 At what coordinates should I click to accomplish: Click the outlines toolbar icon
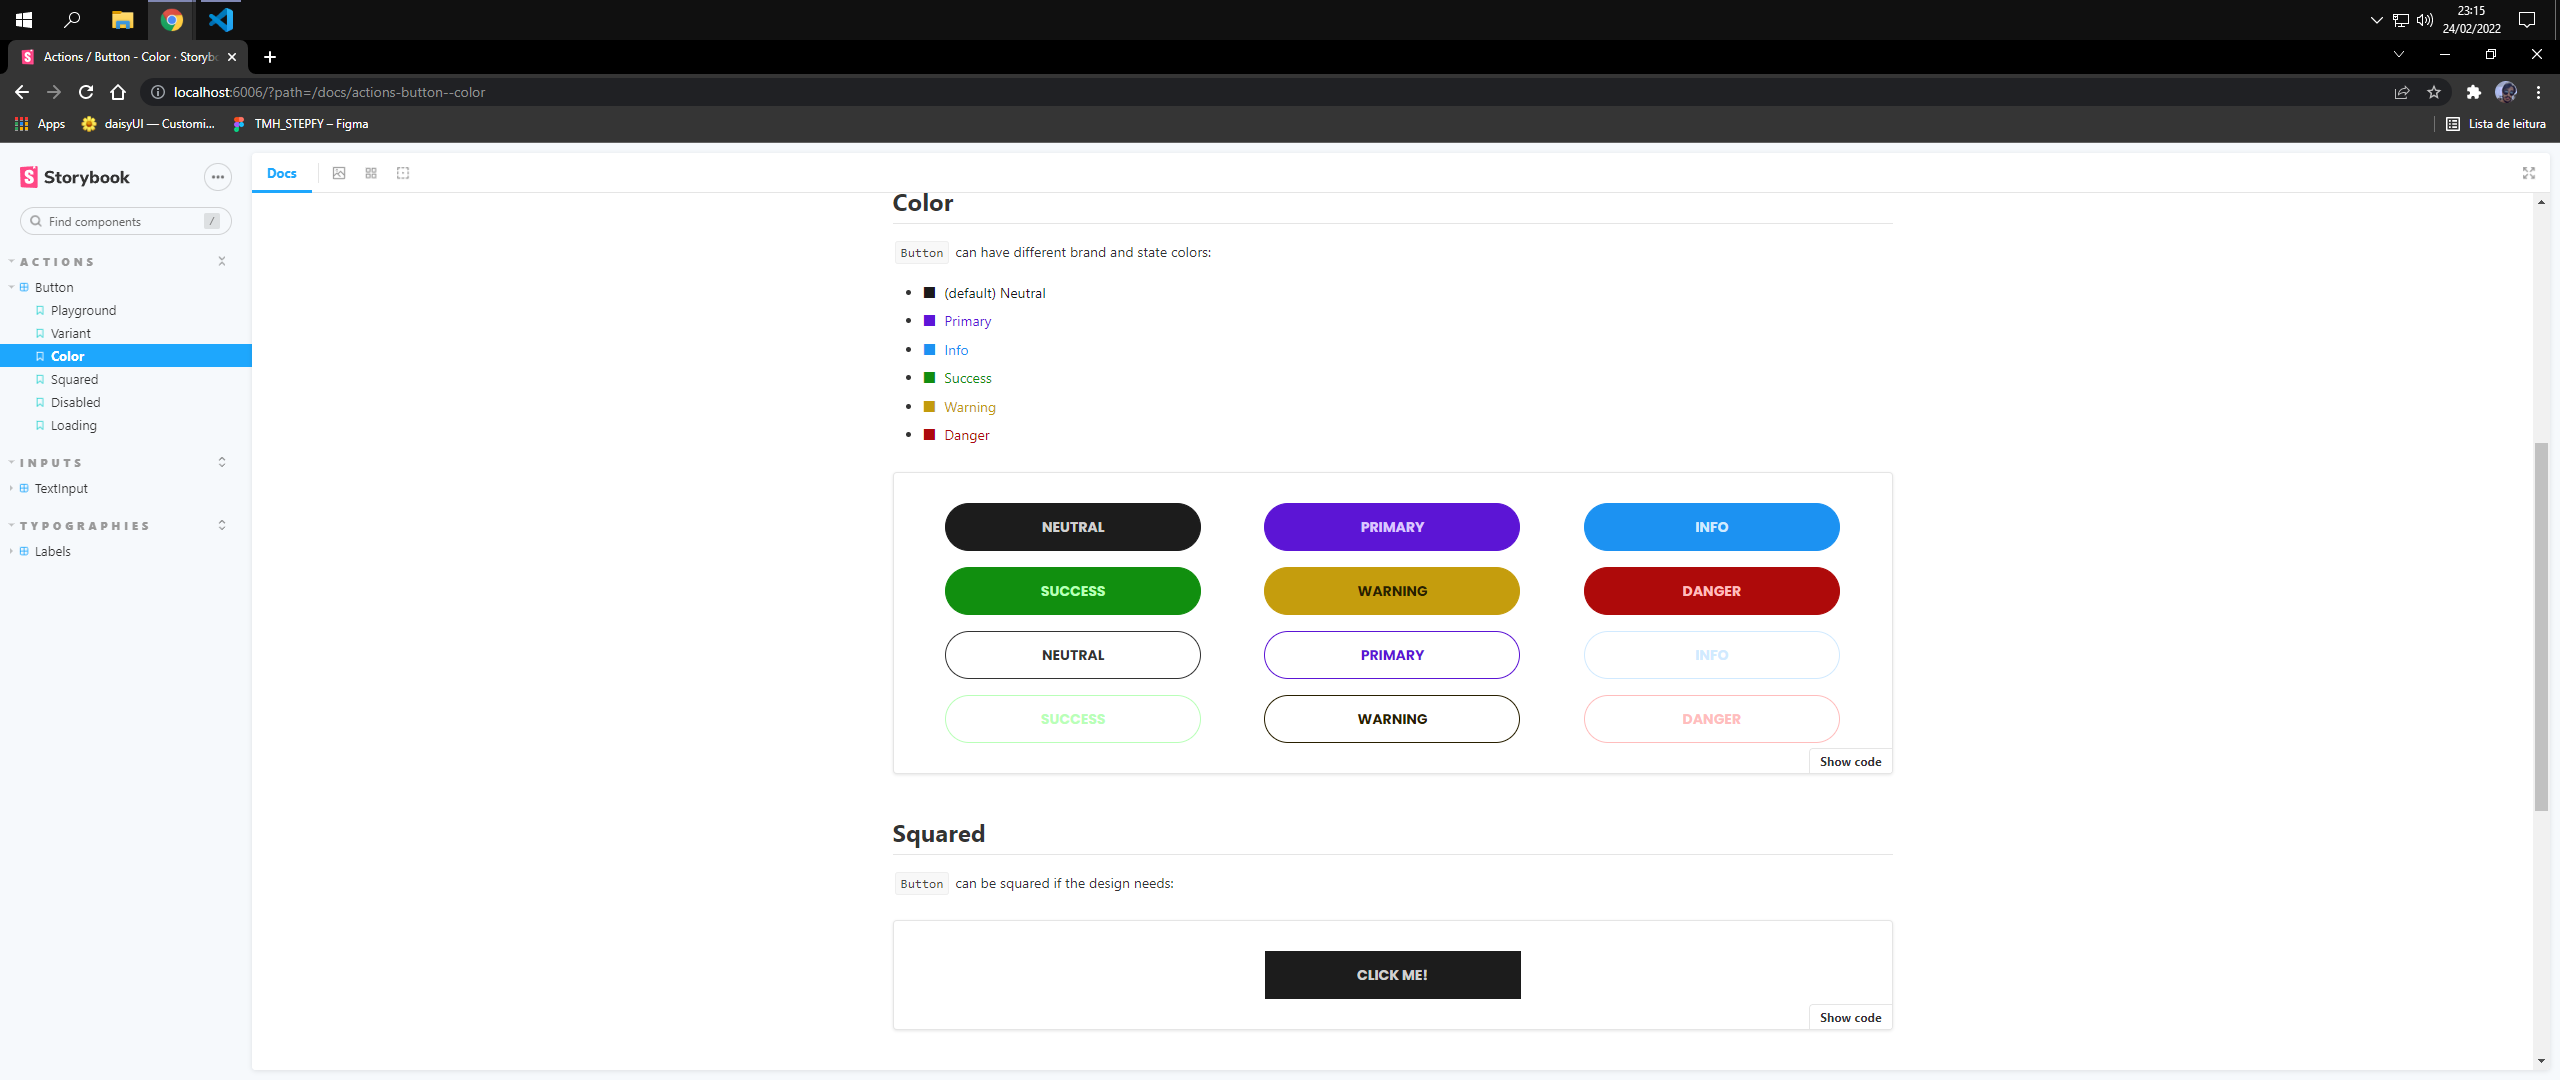403,173
